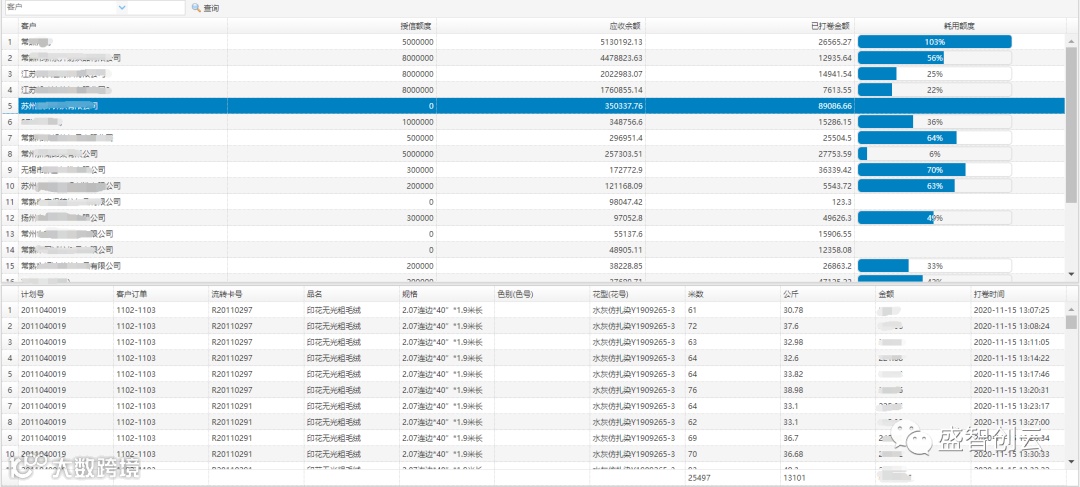Select the cell showing 98047.42
The height and width of the screenshot is (487, 1080).
626,202
